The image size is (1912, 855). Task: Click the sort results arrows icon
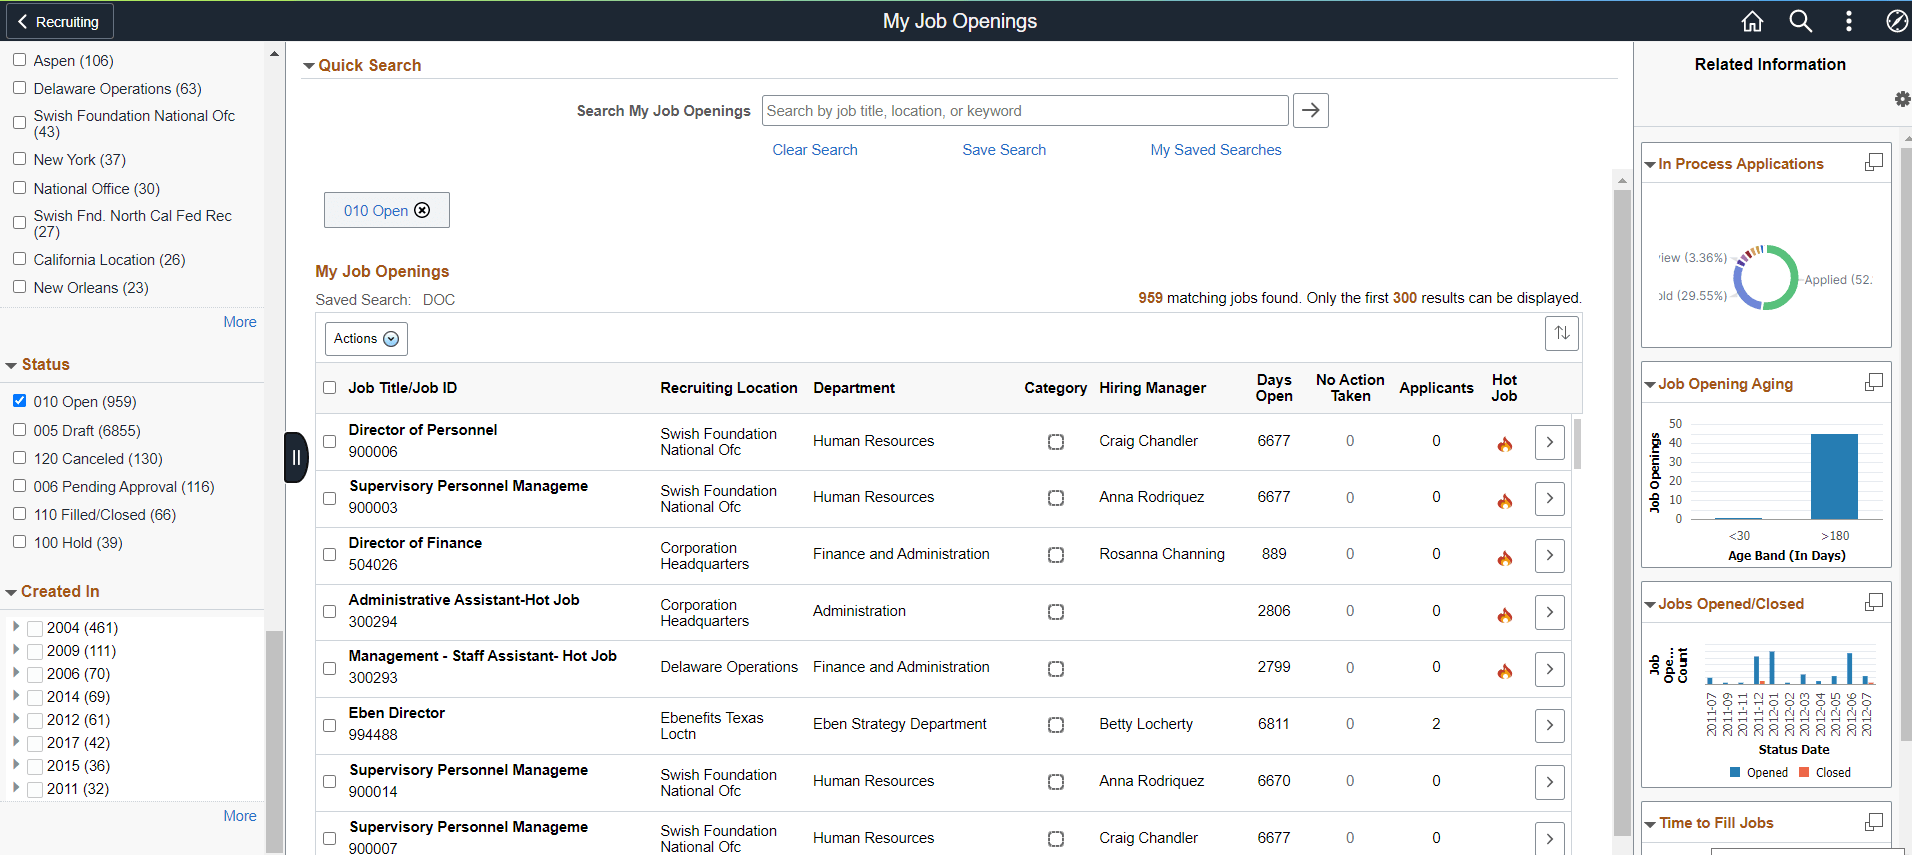[1561, 333]
